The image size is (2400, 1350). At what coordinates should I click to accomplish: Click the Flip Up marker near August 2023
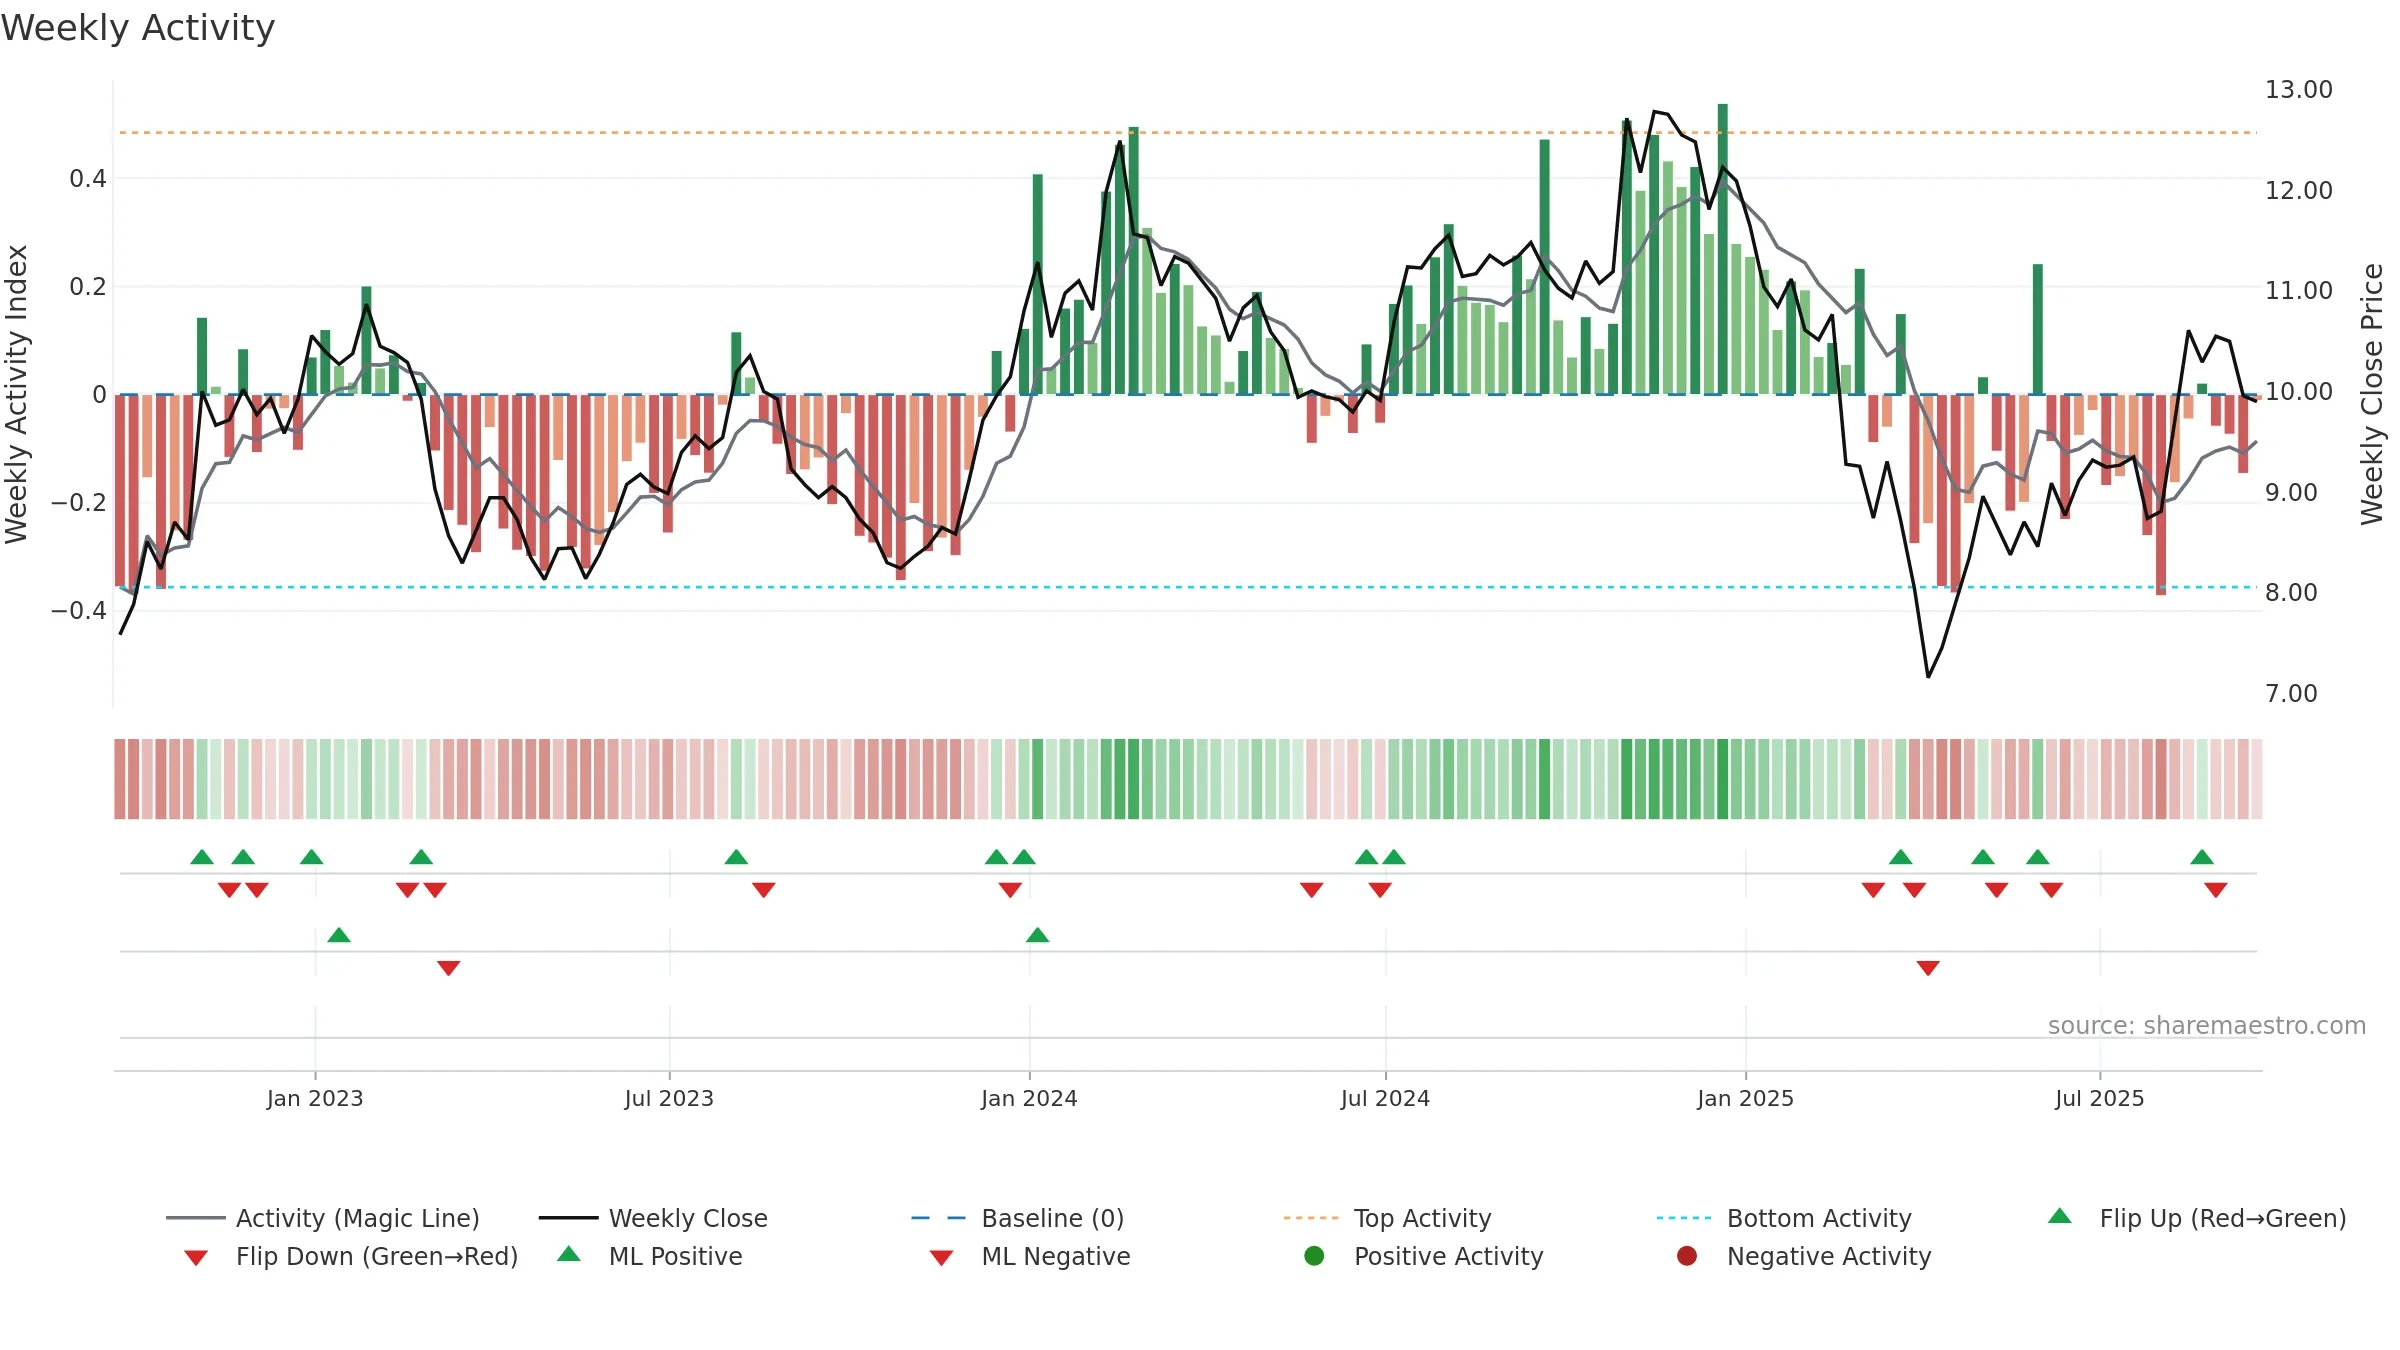[736, 857]
